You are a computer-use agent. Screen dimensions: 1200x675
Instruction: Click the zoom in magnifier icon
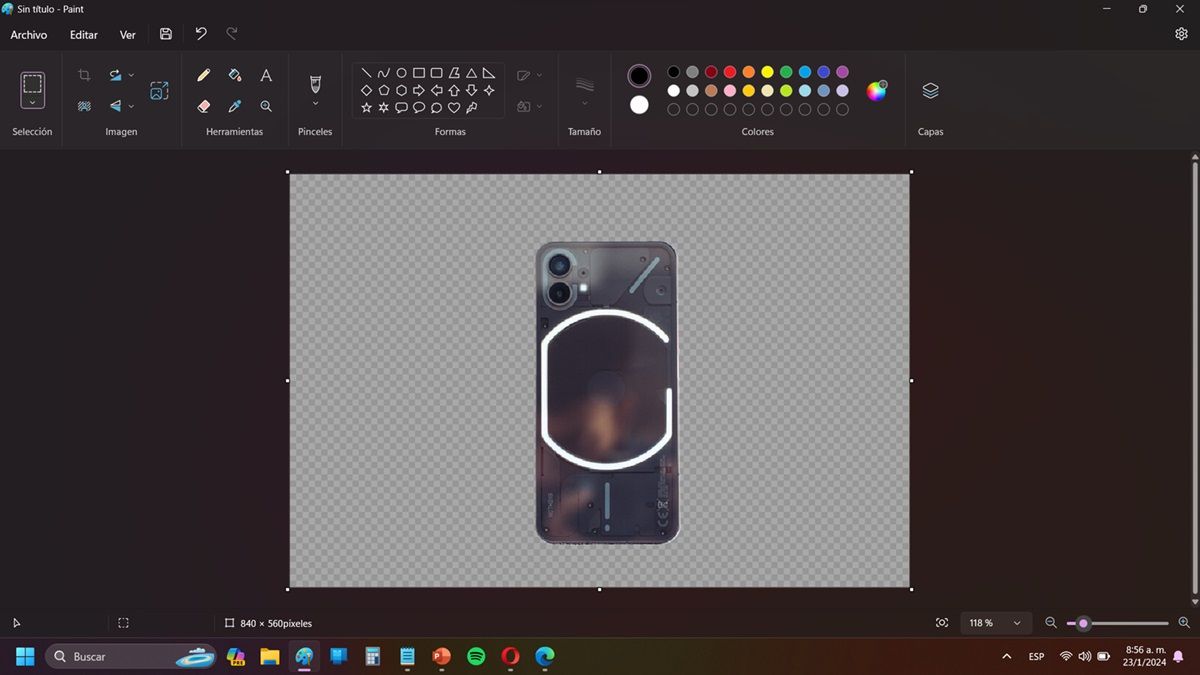(1184, 623)
